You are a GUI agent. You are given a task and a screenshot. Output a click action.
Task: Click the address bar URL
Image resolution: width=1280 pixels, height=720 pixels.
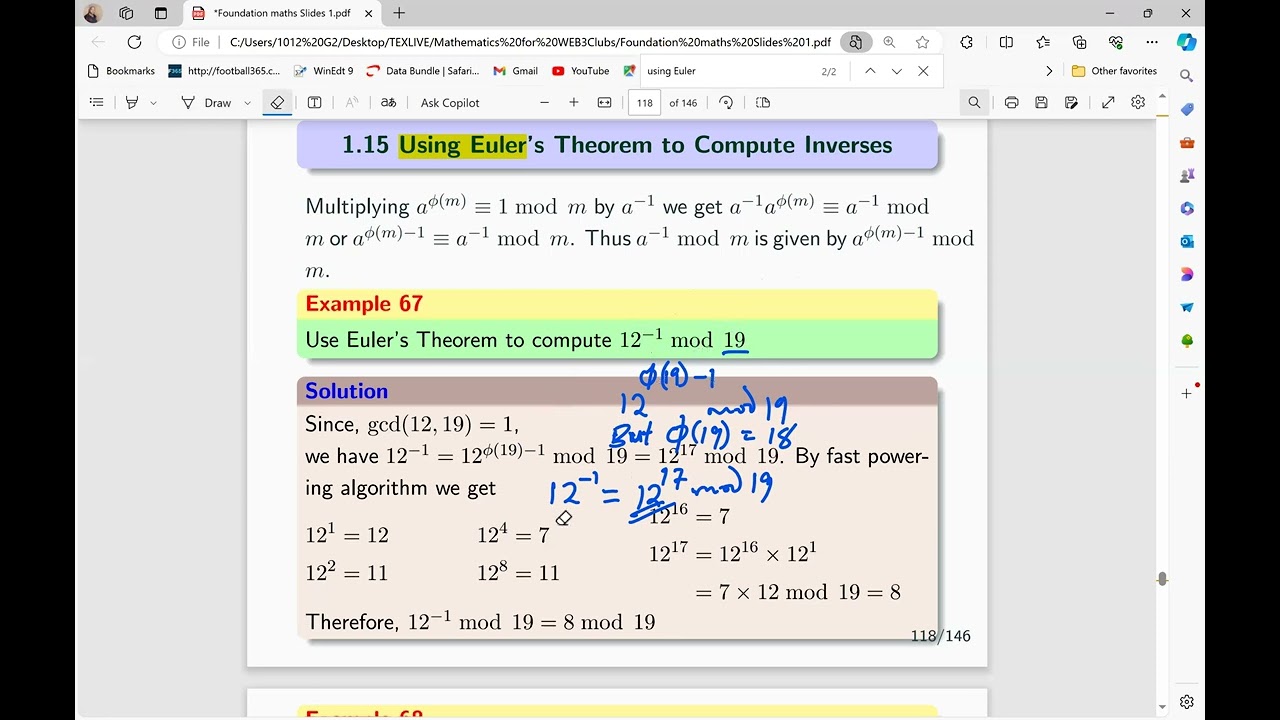pos(530,42)
